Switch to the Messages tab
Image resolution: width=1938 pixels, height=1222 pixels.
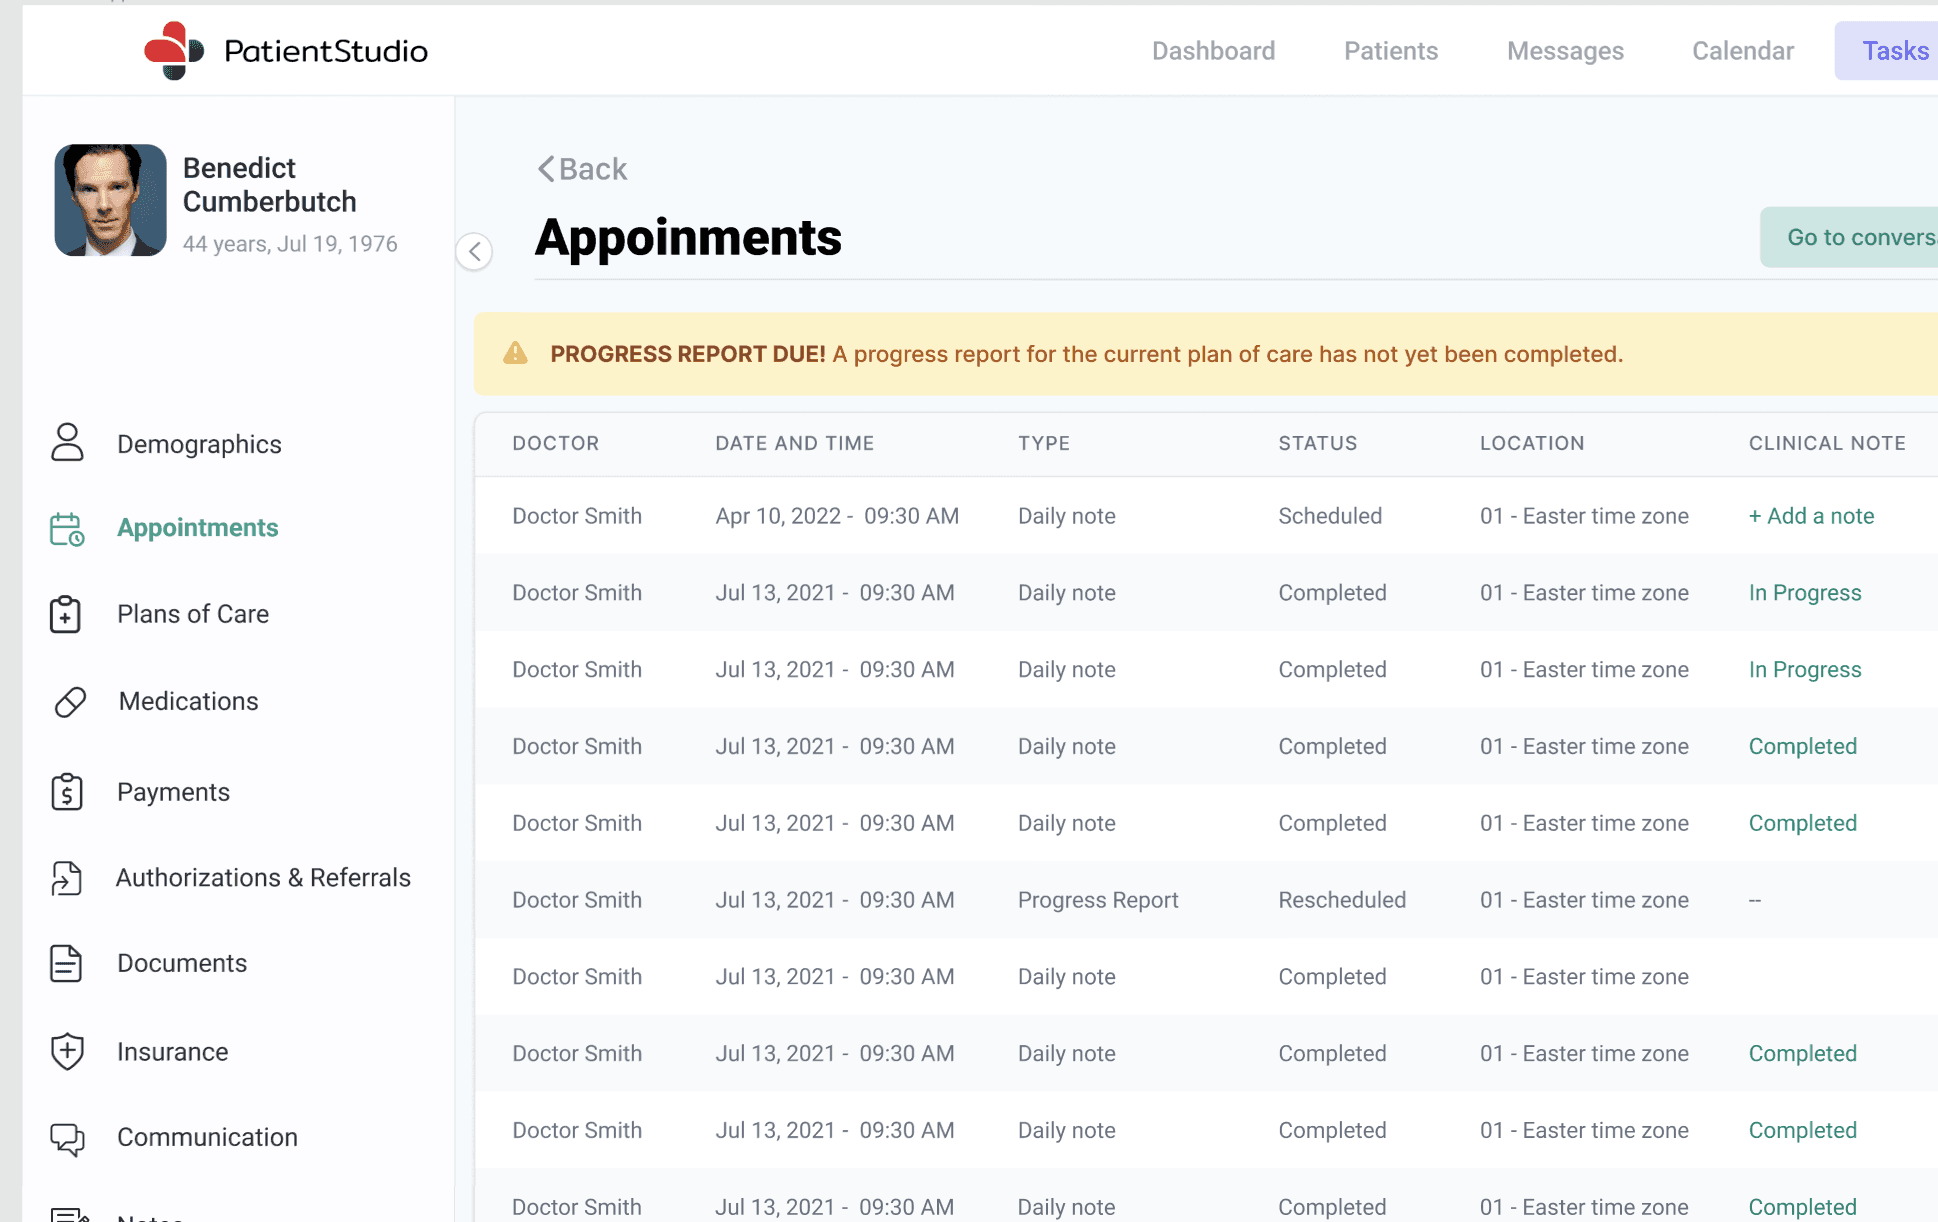[1565, 51]
